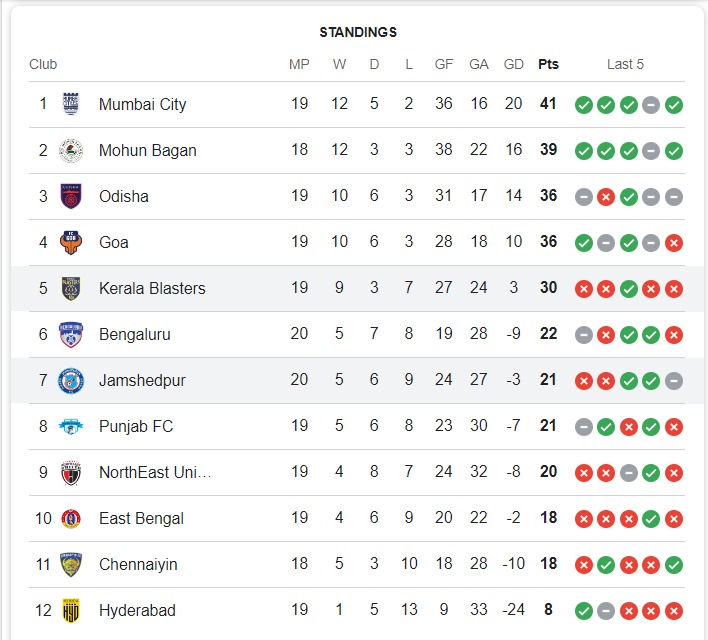Click the Goa club crest icon
708x640 pixels.
(71, 242)
